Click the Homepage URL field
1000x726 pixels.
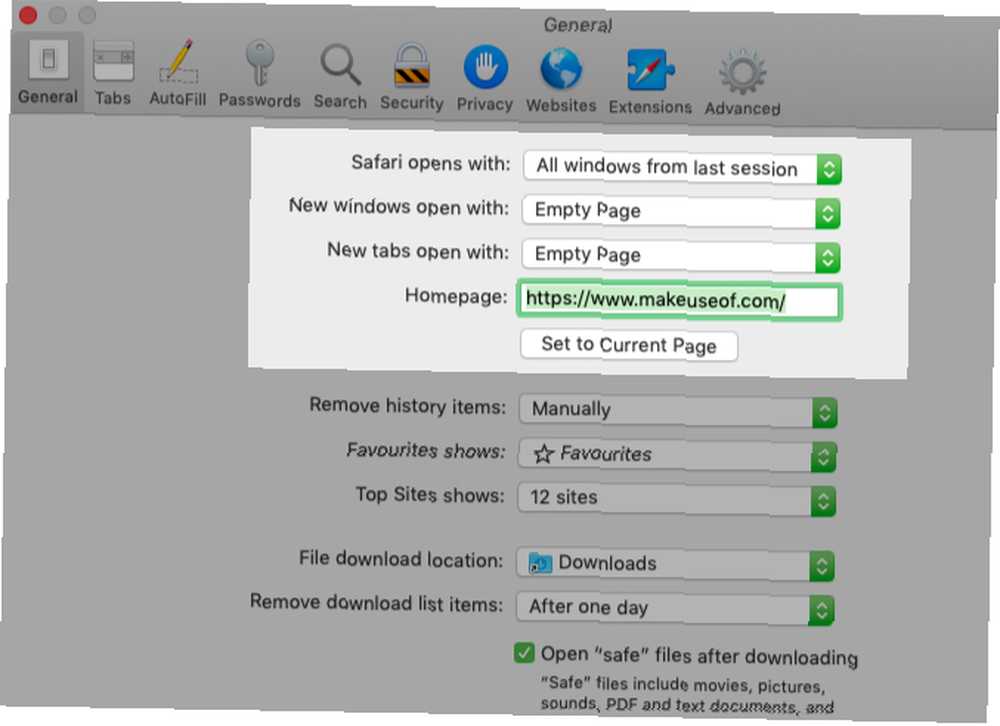tap(679, 300)
